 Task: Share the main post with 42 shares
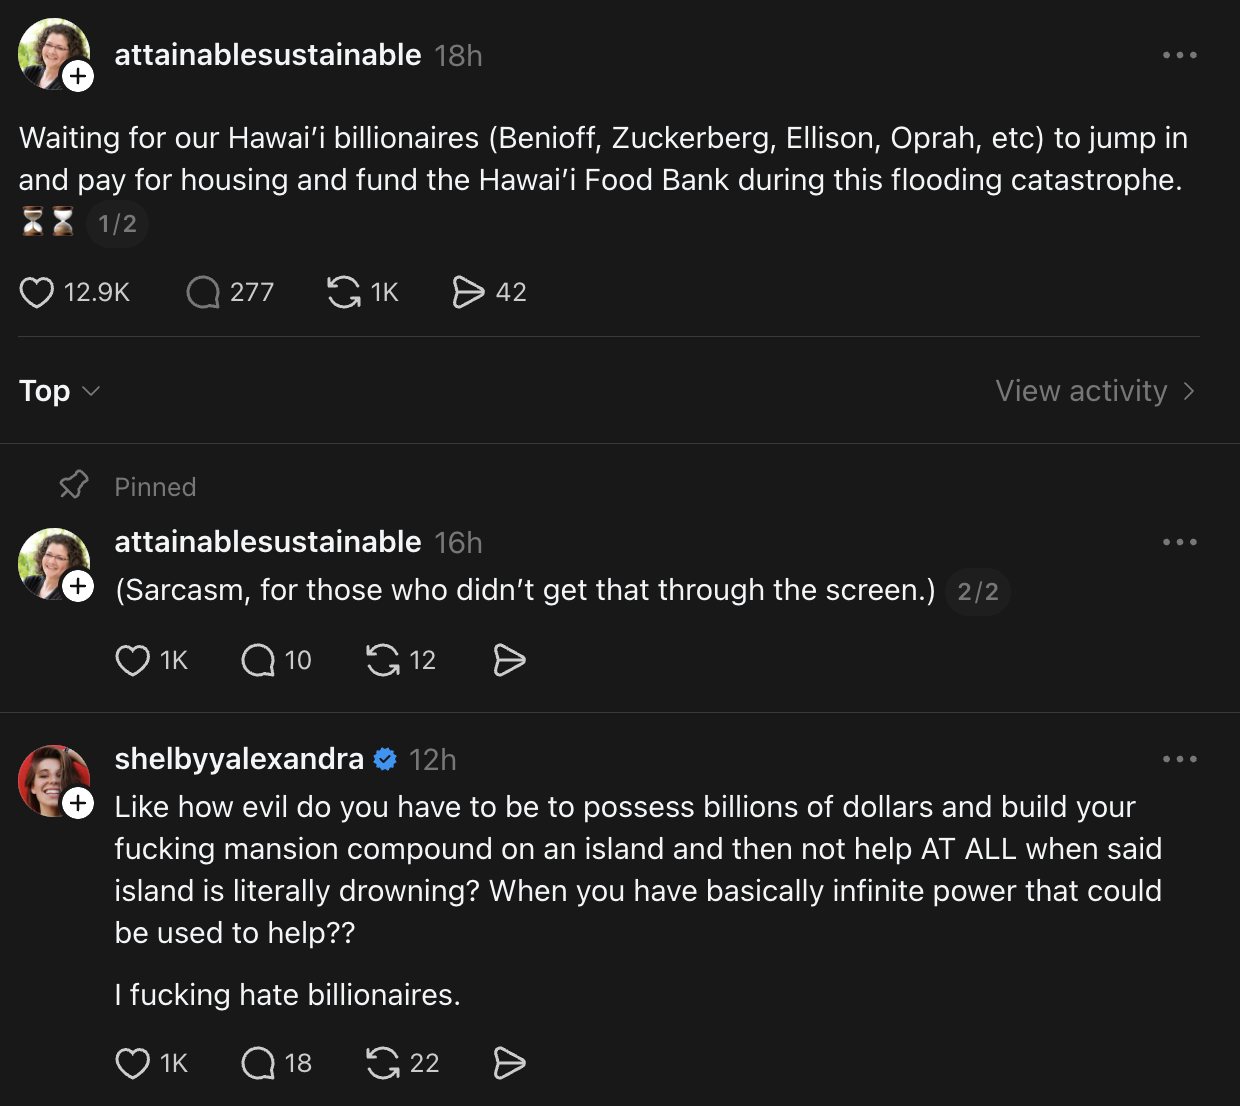point(468,292)
